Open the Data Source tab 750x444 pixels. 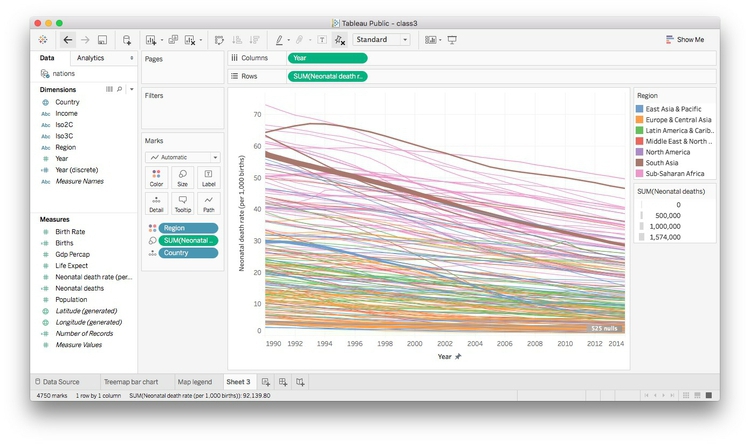(57, 382)
